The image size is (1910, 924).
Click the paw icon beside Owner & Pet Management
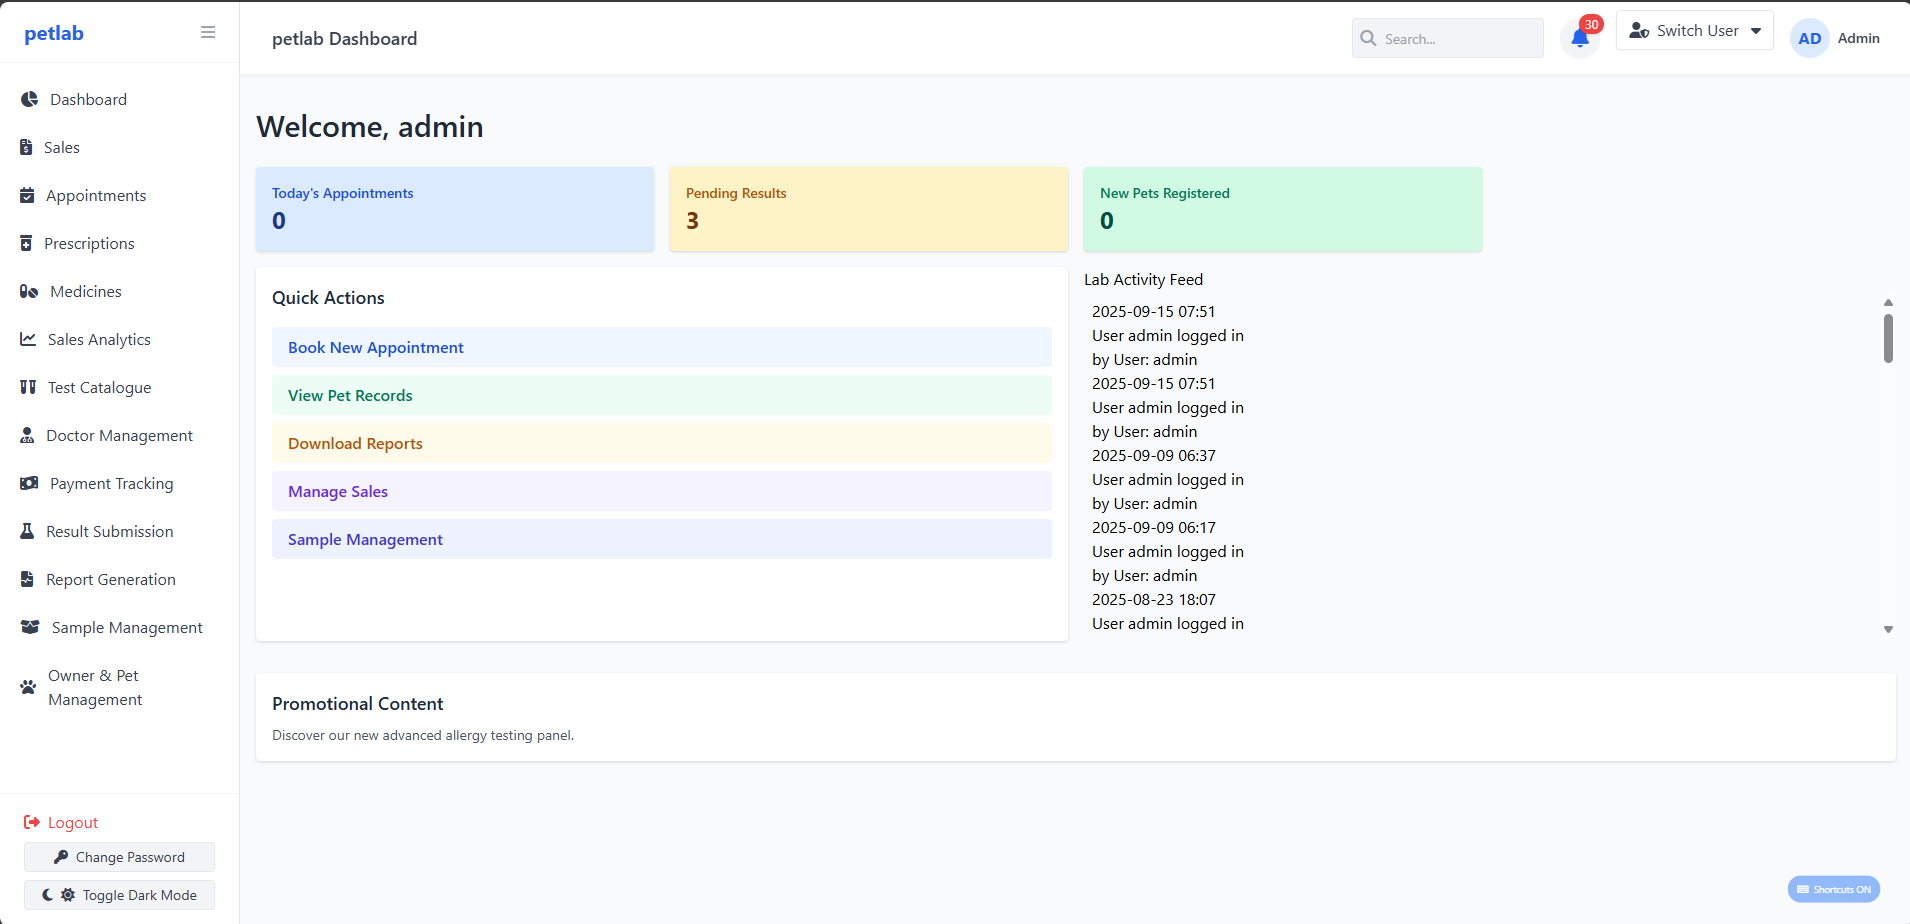(27, 687)
